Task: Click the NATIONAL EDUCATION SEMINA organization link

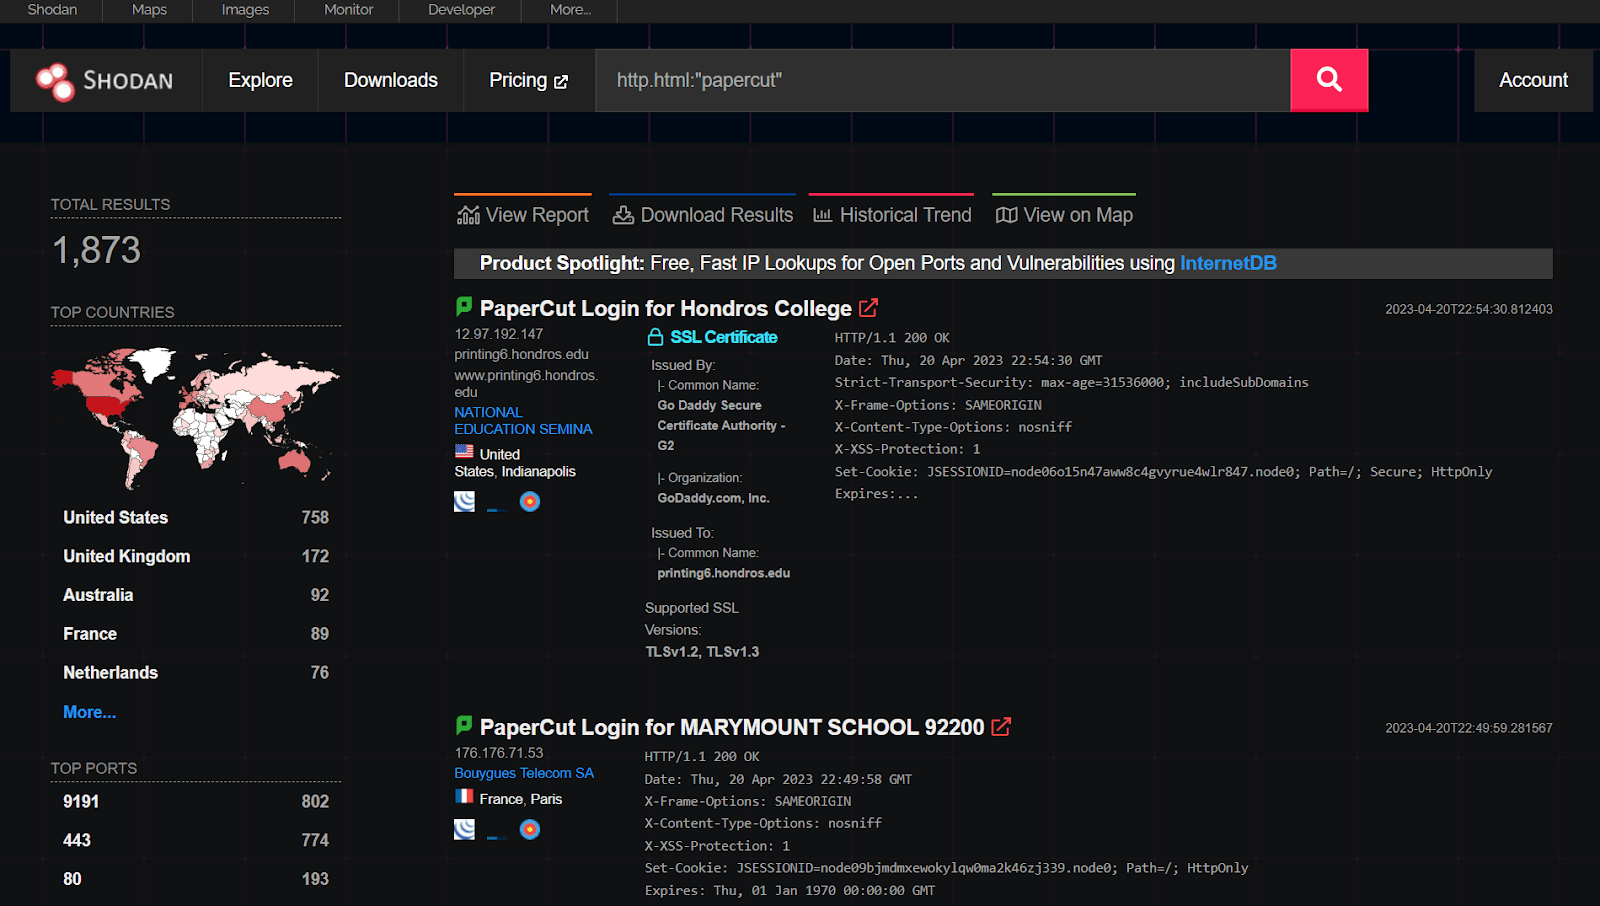Action: pyautogui.click(x=523, y=420)
